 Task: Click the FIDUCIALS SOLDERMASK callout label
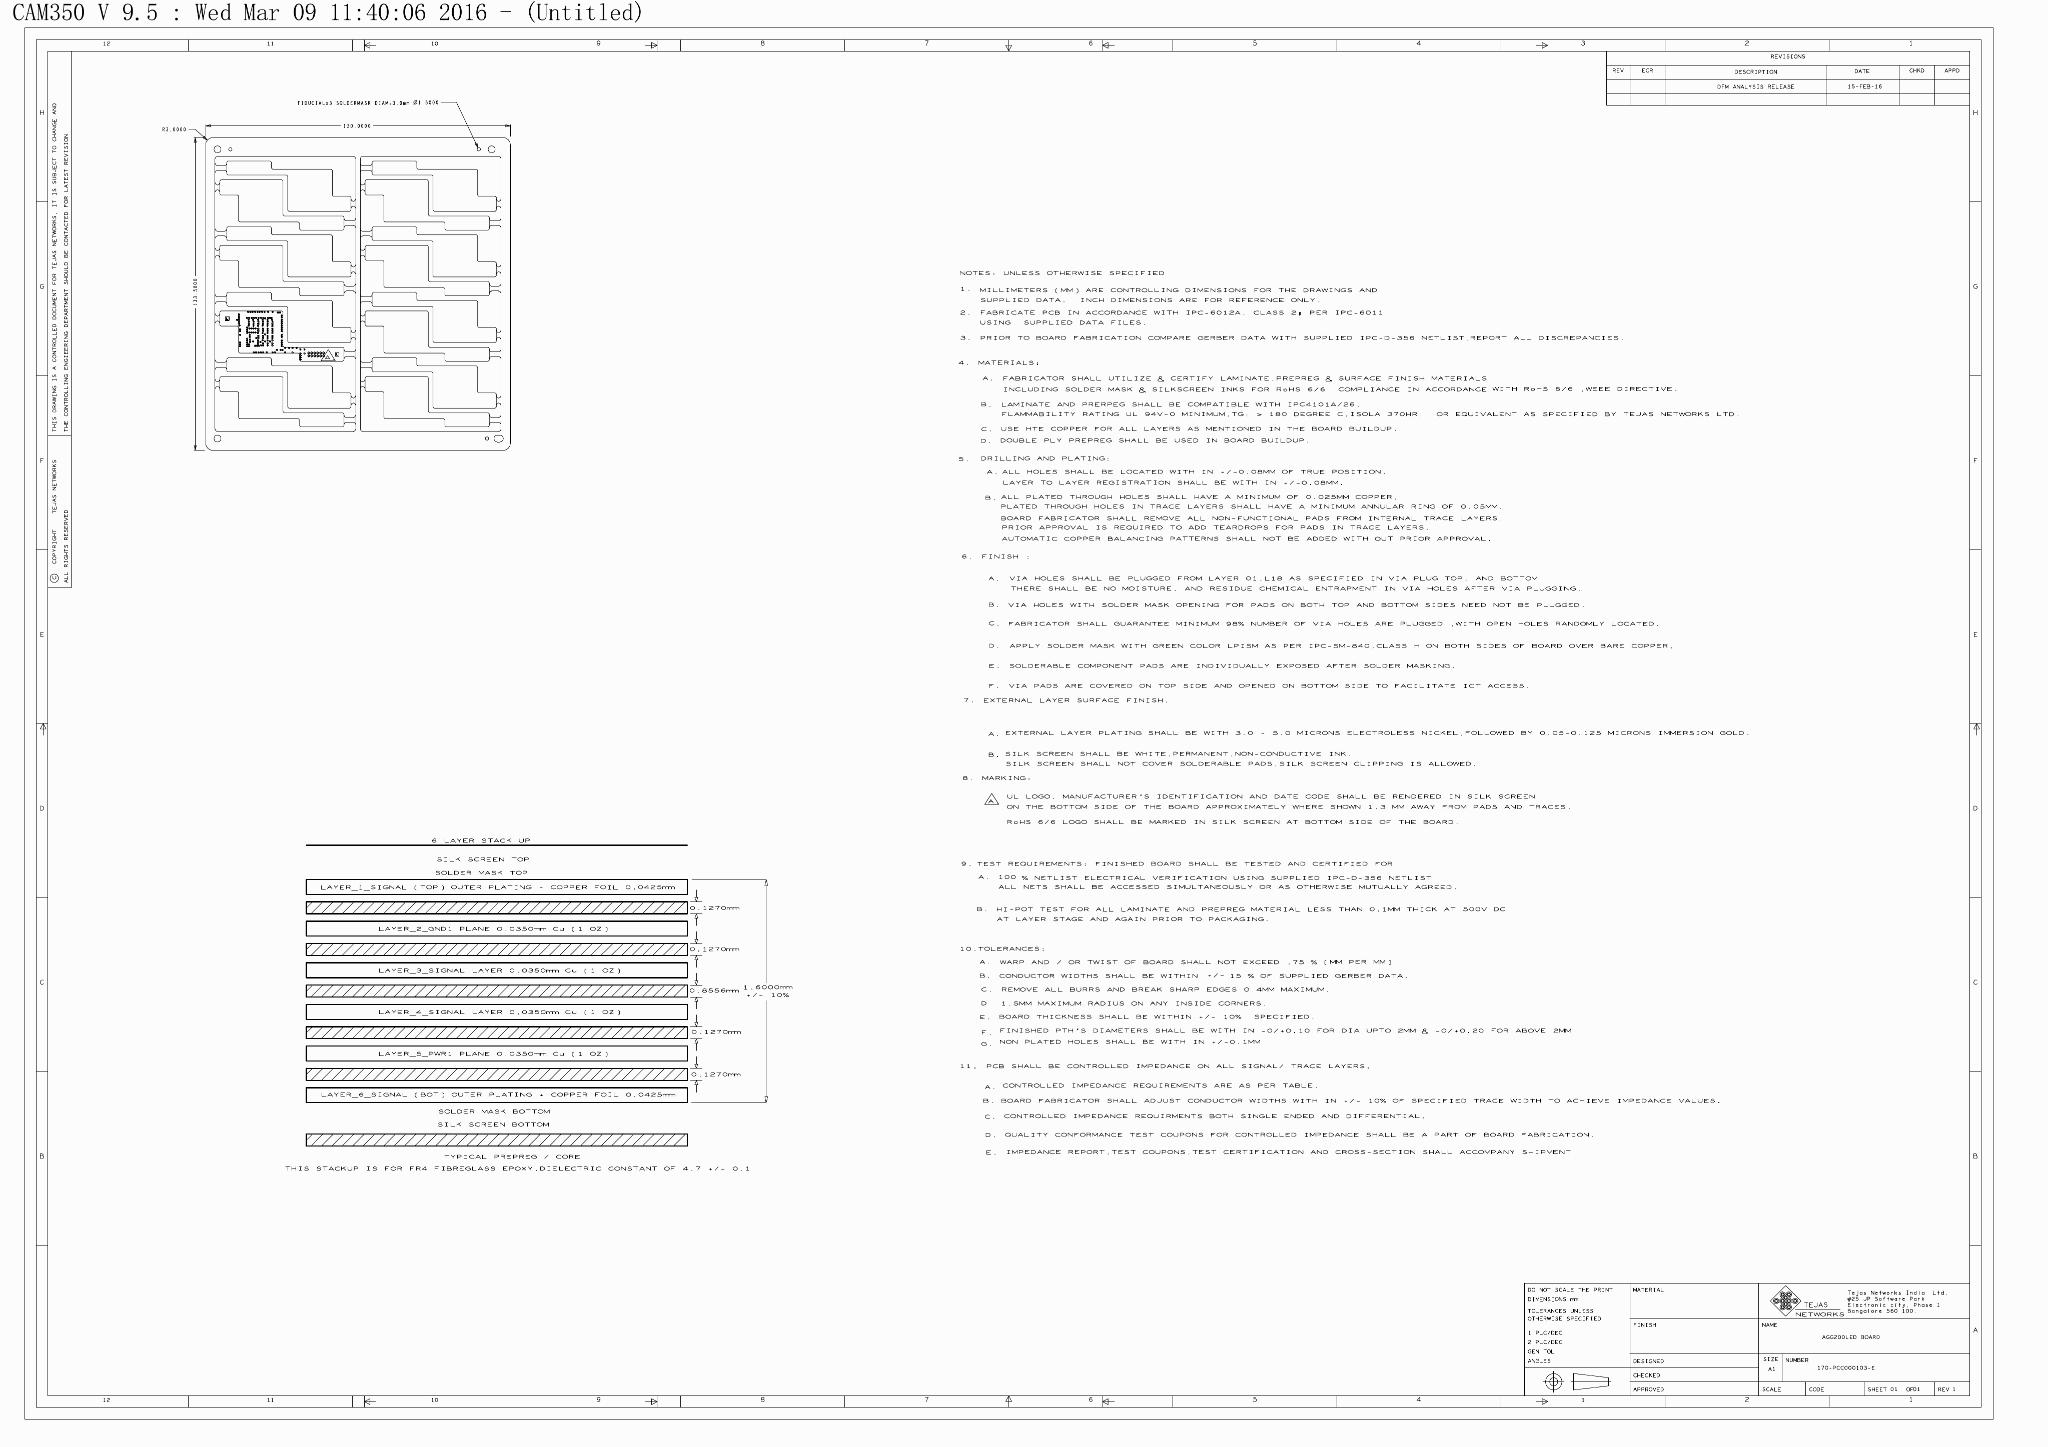click(x=368, y=103)
